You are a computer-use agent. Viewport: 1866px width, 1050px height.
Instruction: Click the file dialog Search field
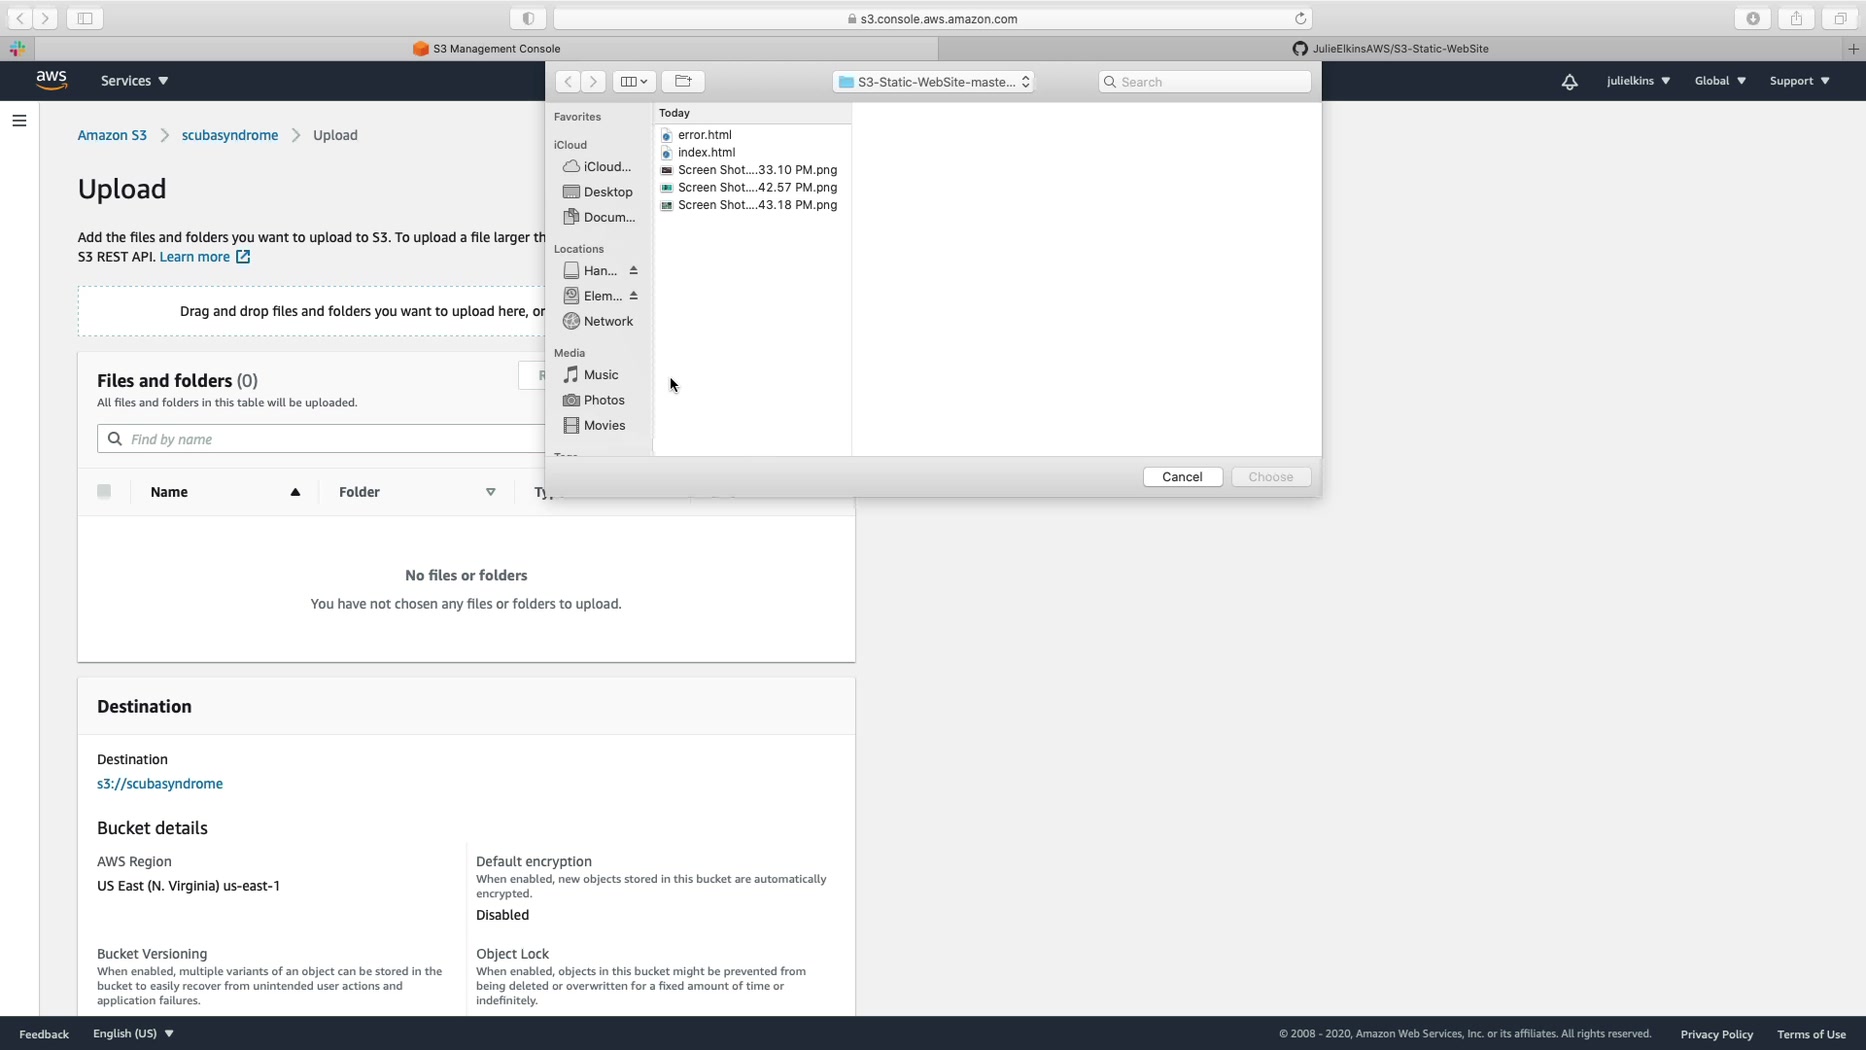coord(1204,82)
